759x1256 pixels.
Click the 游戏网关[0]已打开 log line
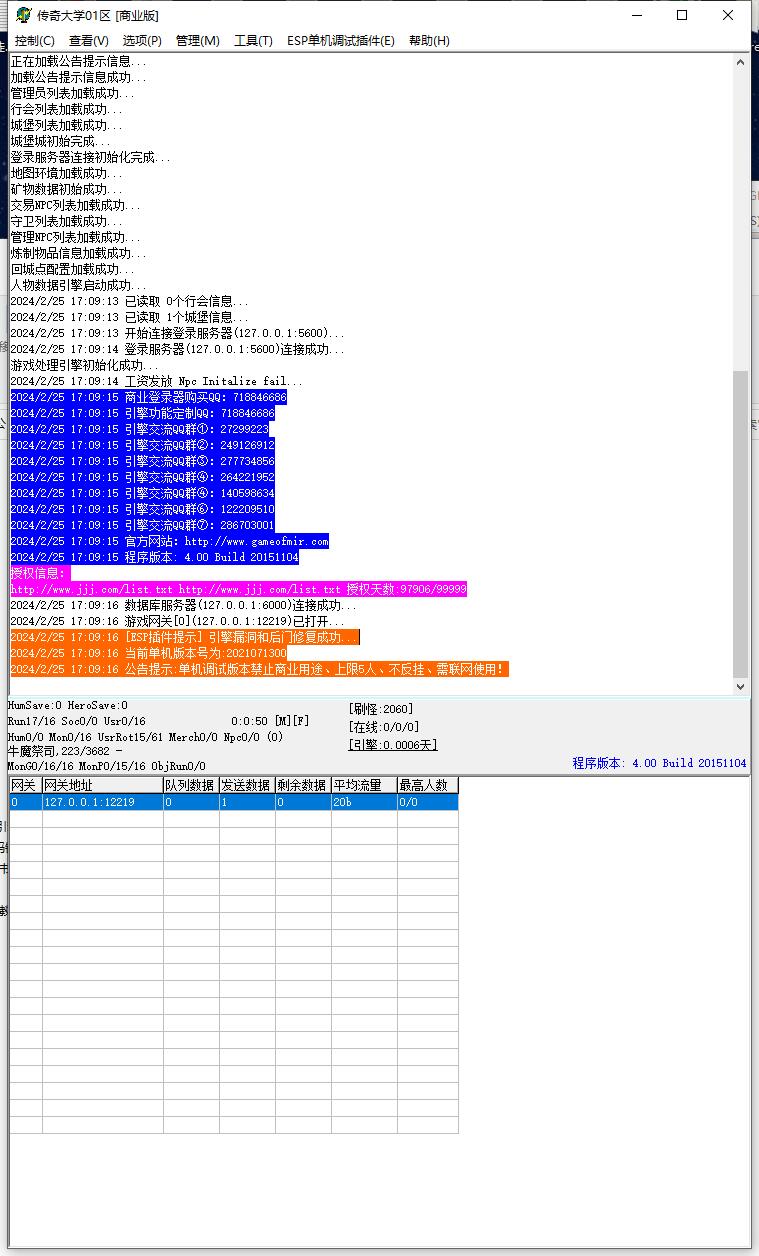[x=177, y=621]
